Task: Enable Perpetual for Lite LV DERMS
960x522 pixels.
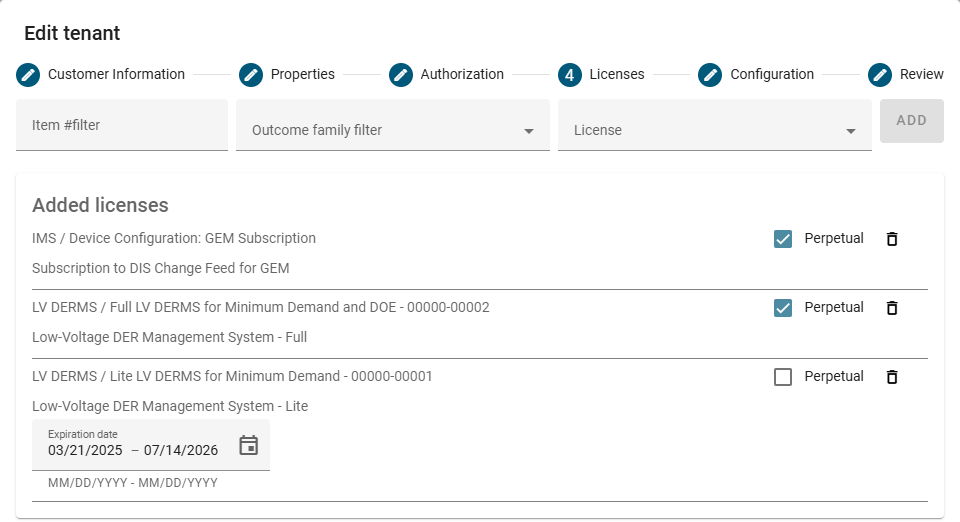Action: click(x=783, y=377)
